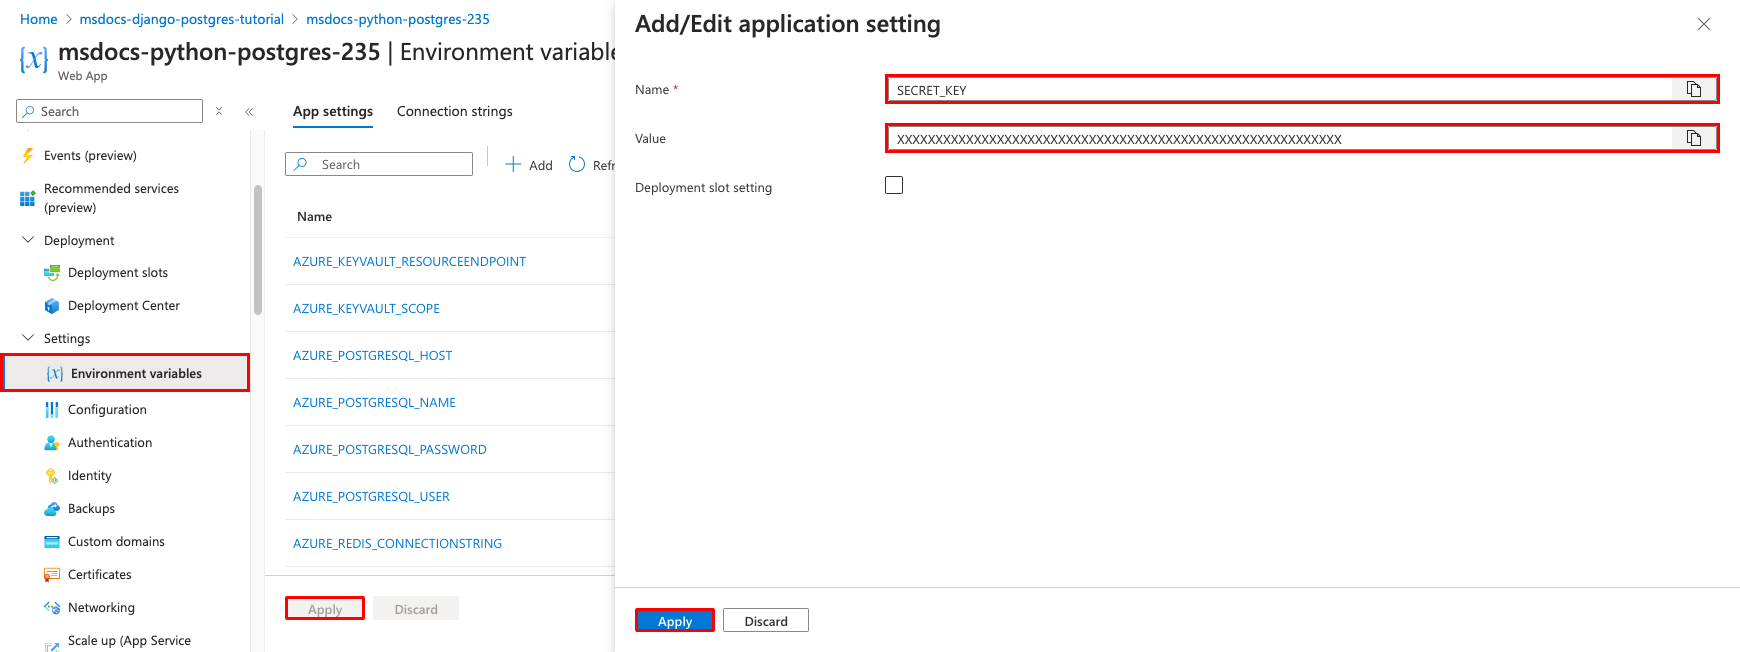Click the blue Apply button in panel

(675, 621)
